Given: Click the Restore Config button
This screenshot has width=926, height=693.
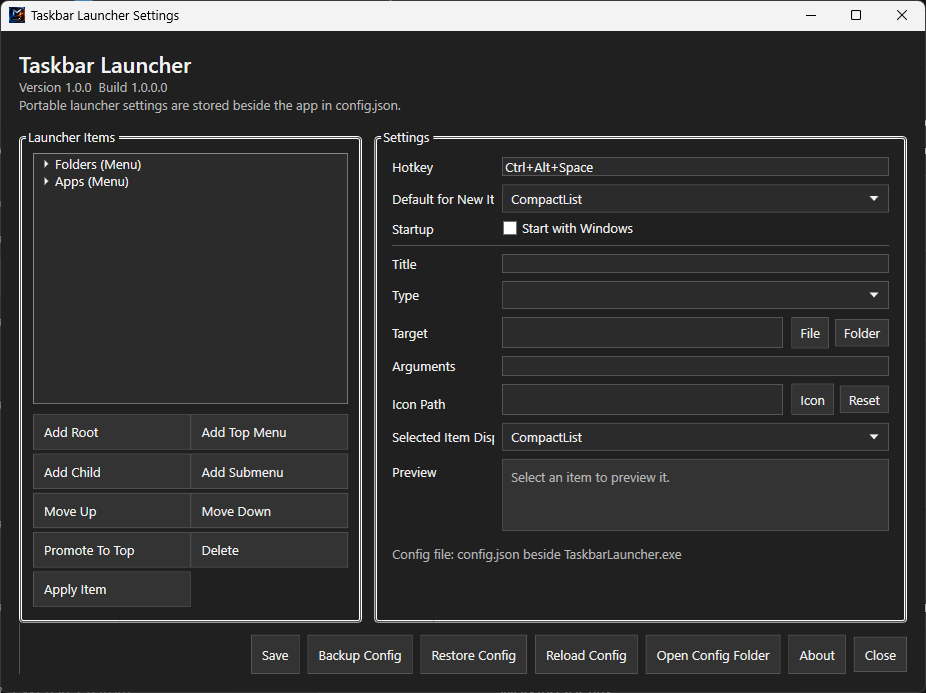Looking at the screenshot, I should (x=473, y=655).
